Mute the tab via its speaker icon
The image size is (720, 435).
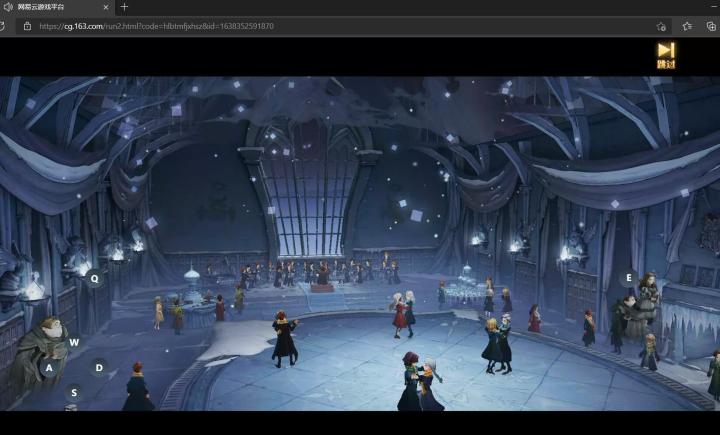click(x=8, y=7)
